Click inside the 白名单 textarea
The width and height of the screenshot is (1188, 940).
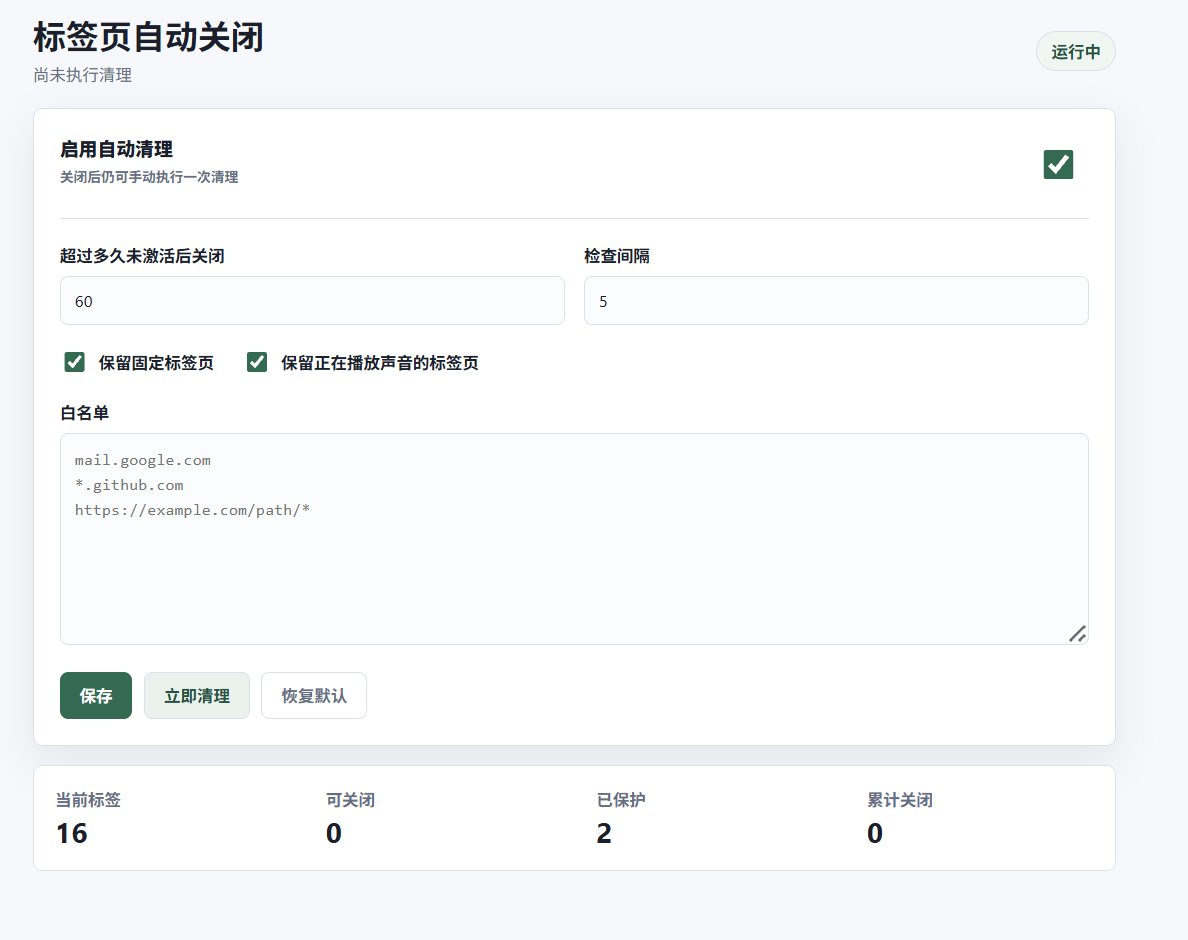(574, 539)
